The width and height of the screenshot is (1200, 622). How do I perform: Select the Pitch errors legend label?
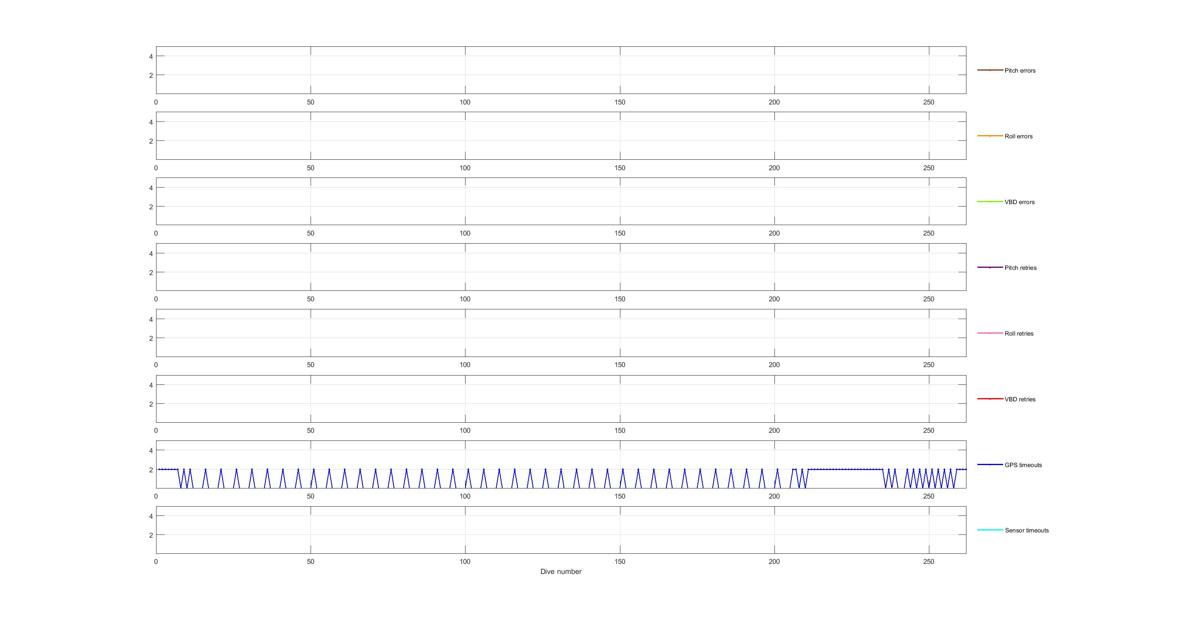point(1020,71)
